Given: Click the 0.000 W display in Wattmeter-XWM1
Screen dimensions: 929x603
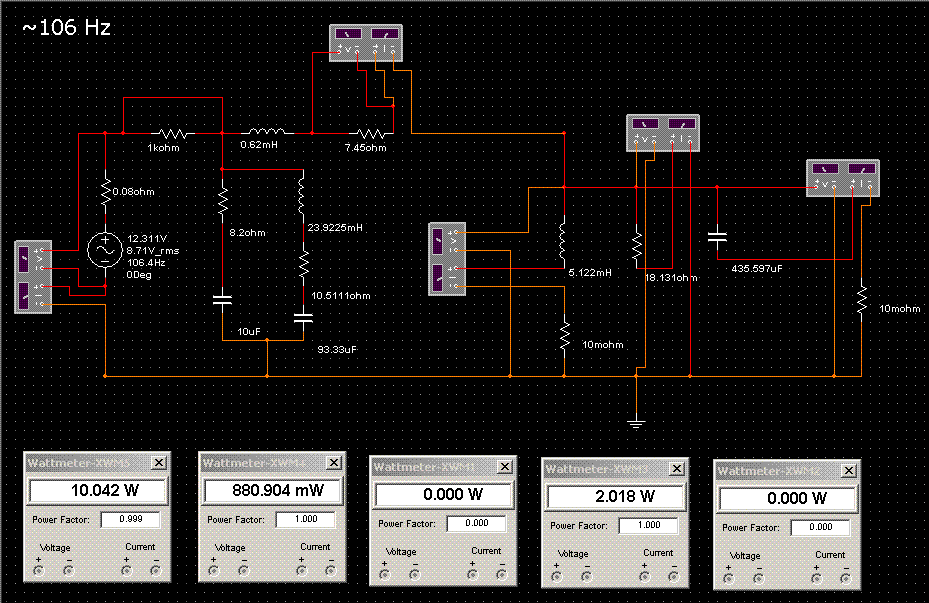Looking at the screenshot, I should [x=444, y=495].
